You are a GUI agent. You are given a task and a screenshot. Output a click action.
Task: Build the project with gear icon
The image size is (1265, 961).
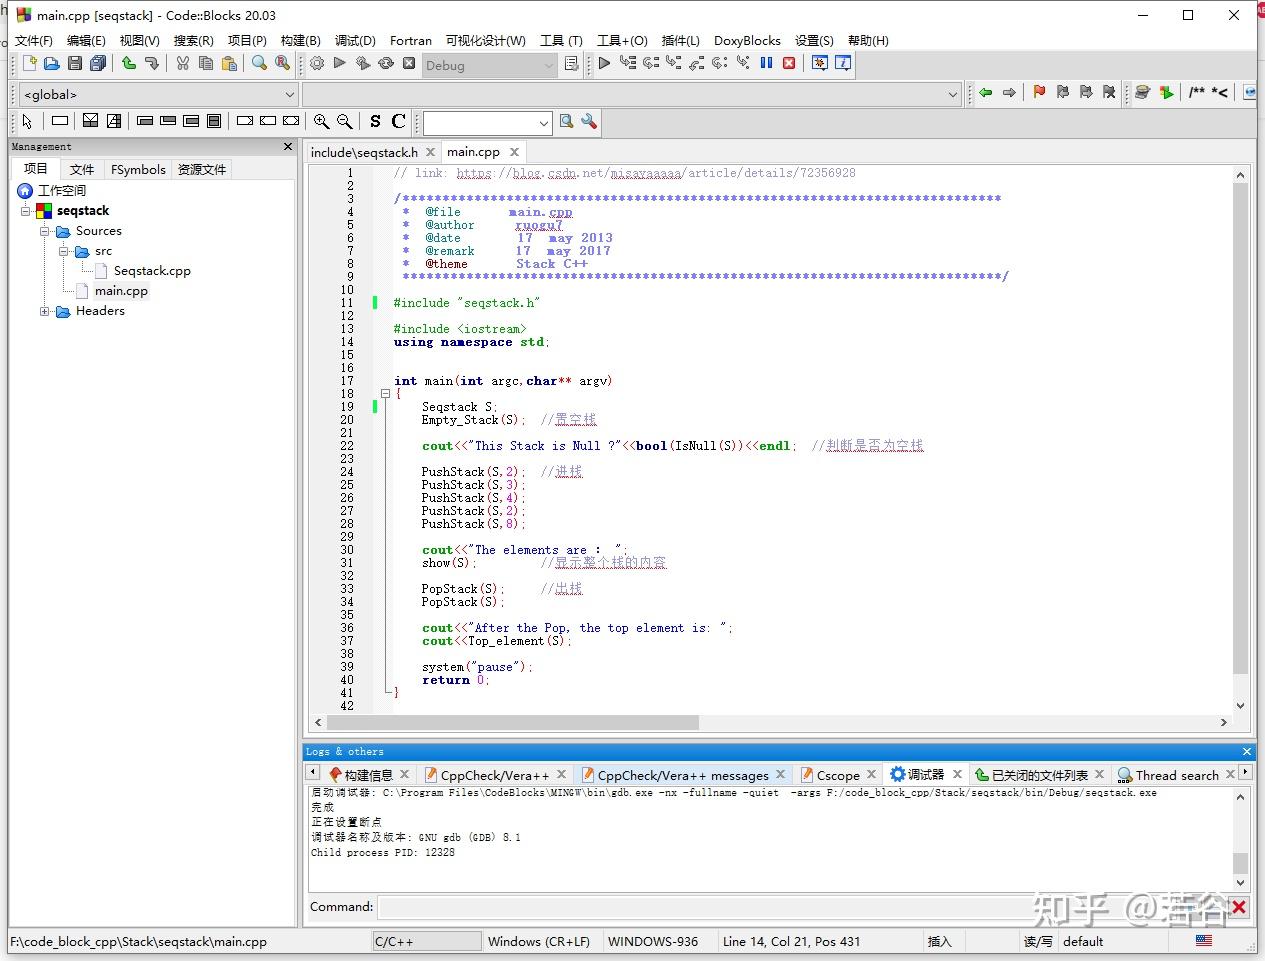(x=317, y=64)
